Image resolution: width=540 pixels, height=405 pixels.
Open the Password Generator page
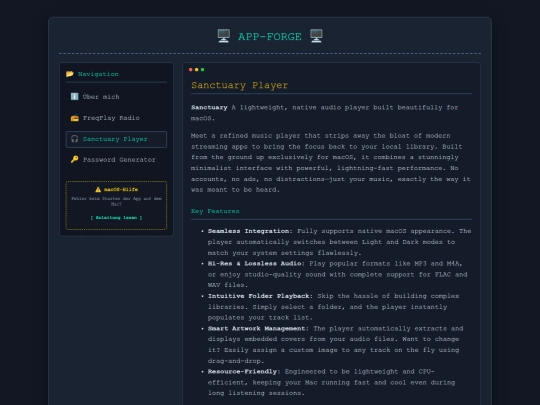tap(116, 160)
